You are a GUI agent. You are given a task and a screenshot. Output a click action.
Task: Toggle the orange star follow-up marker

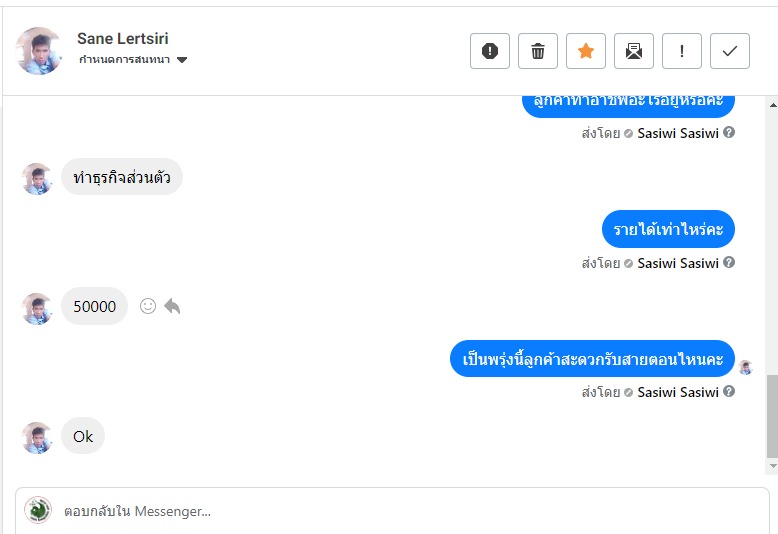[x=586, y=51]
